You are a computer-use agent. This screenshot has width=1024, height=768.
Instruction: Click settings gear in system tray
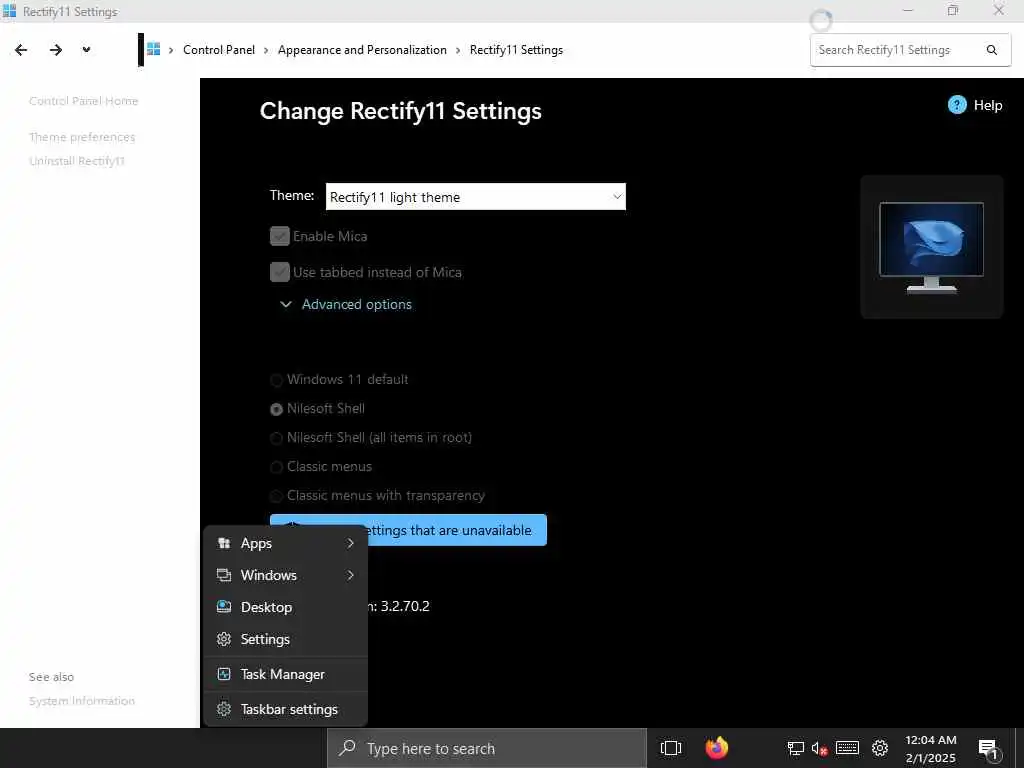point(880,748)
